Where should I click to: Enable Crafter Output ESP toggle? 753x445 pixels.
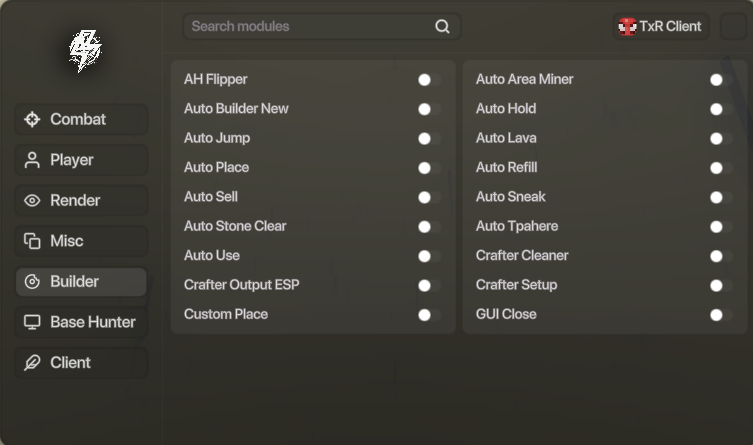tap(429, 285)
